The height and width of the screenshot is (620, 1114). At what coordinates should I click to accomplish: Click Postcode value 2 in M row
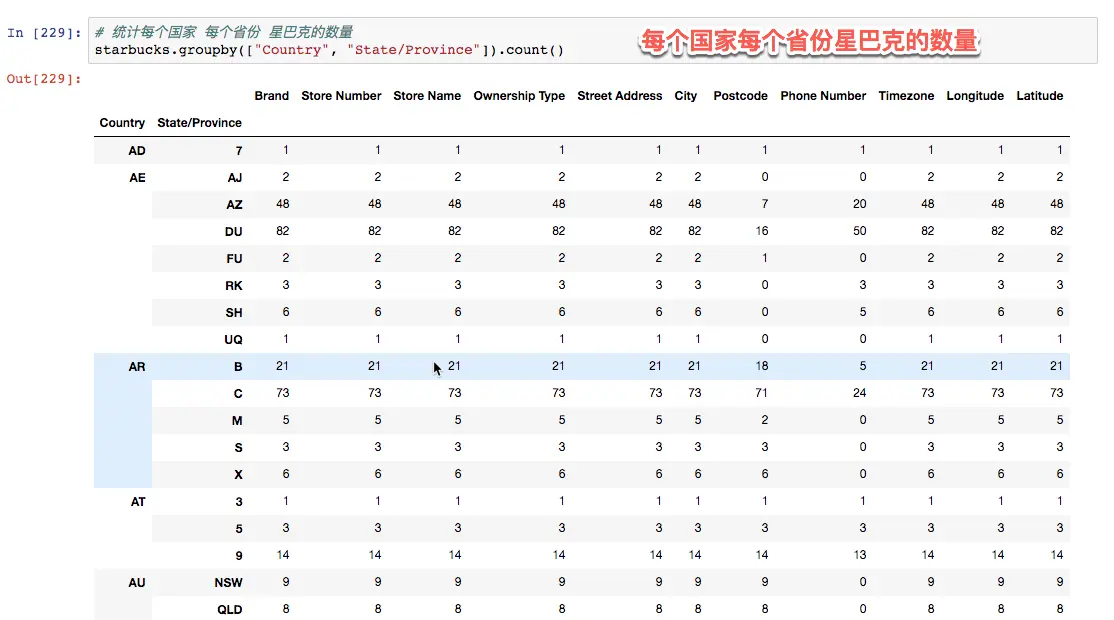point(764,420)
